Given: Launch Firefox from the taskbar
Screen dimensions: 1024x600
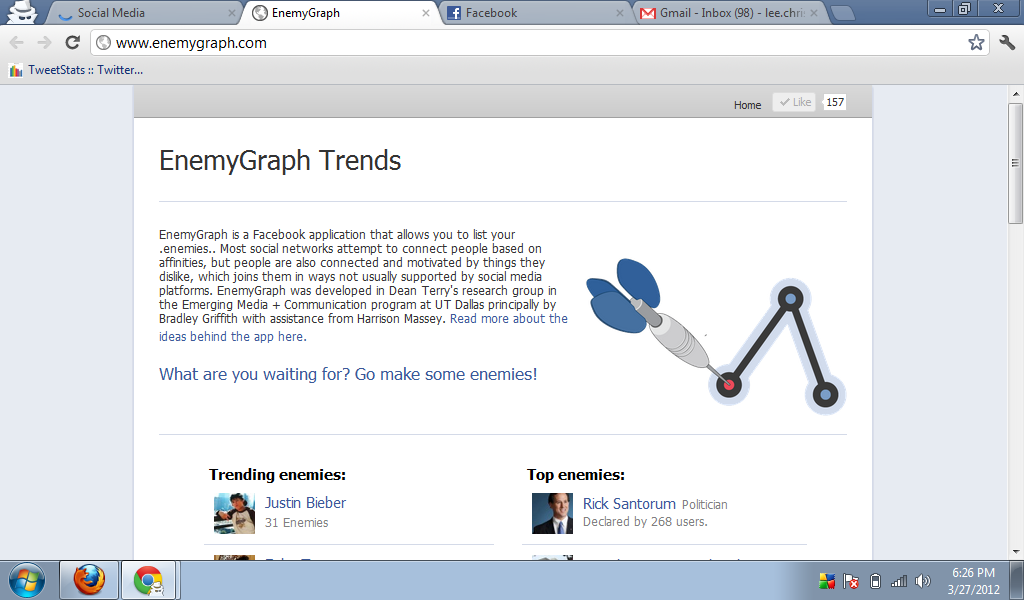Looking at the screenshot, I should pos(89,580).
